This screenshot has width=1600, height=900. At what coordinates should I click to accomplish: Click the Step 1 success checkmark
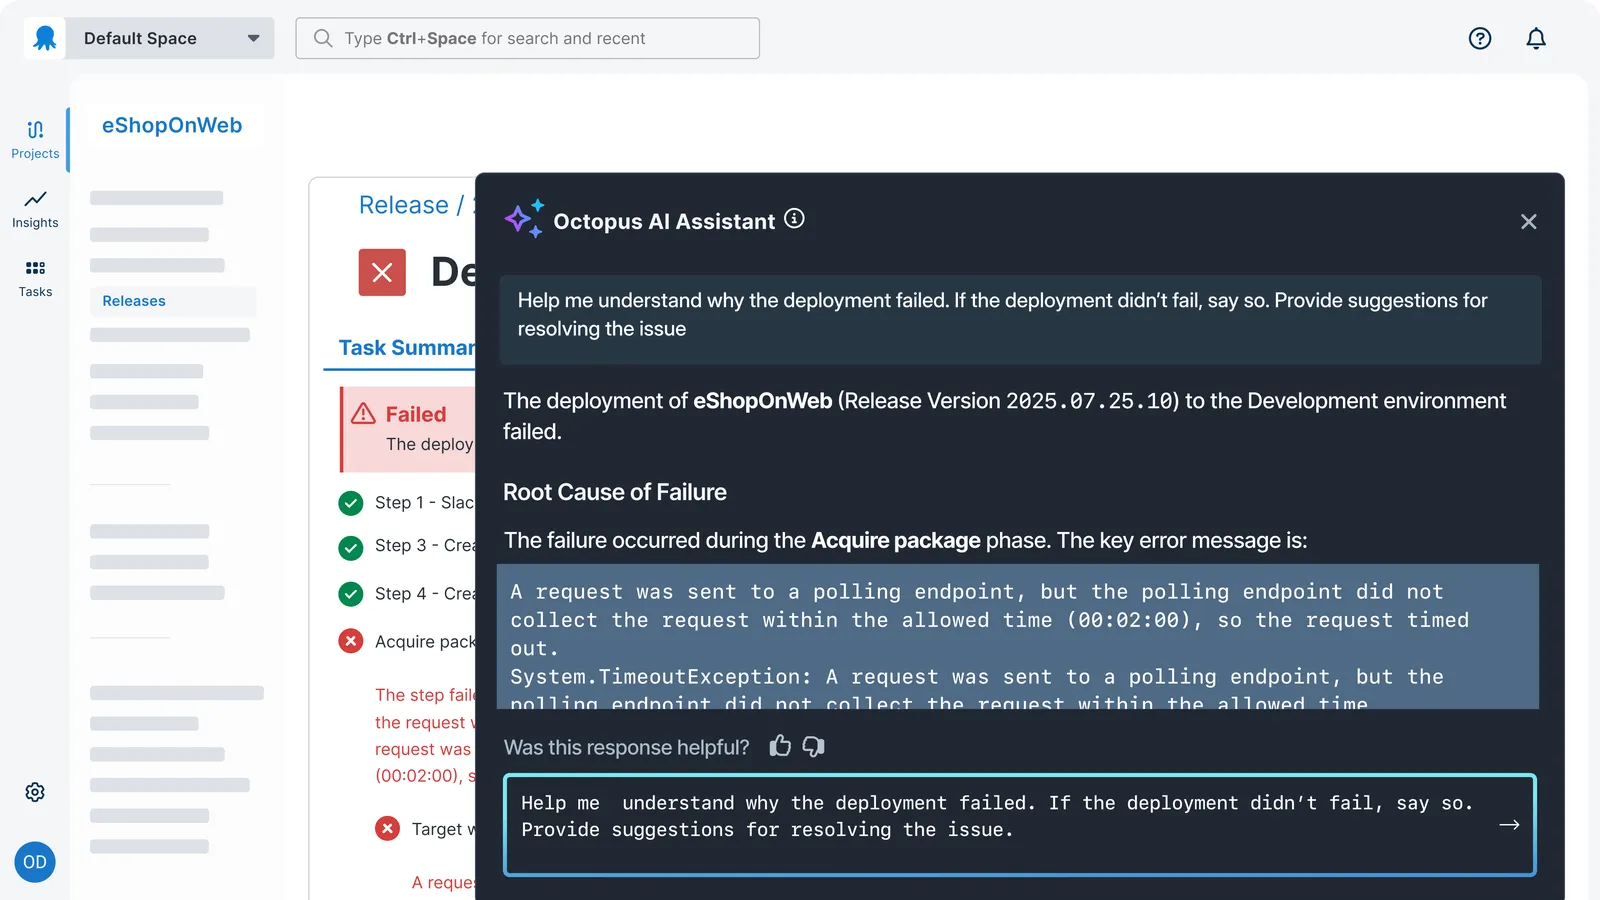(351, 503)
